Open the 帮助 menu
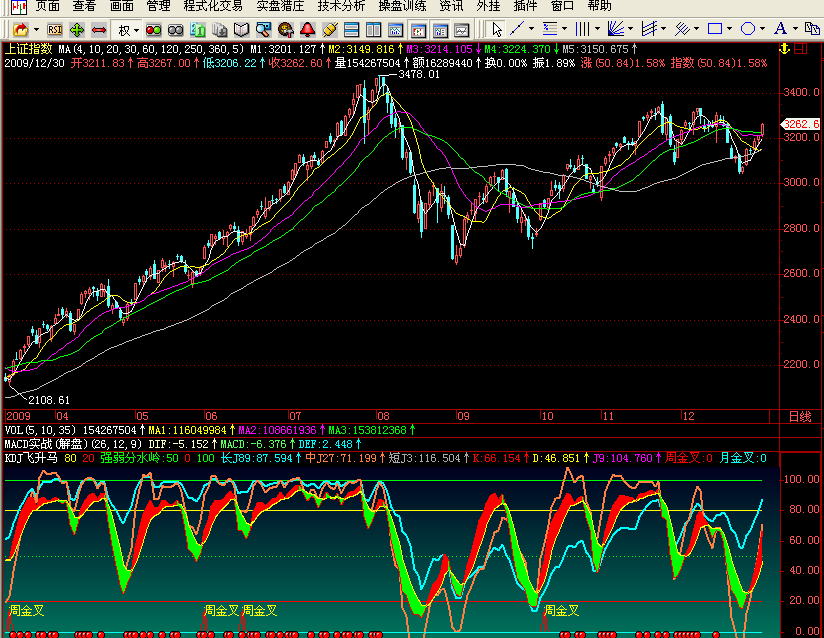The height and width of the screenshot is (638, 824). click(x=599, y=6)
